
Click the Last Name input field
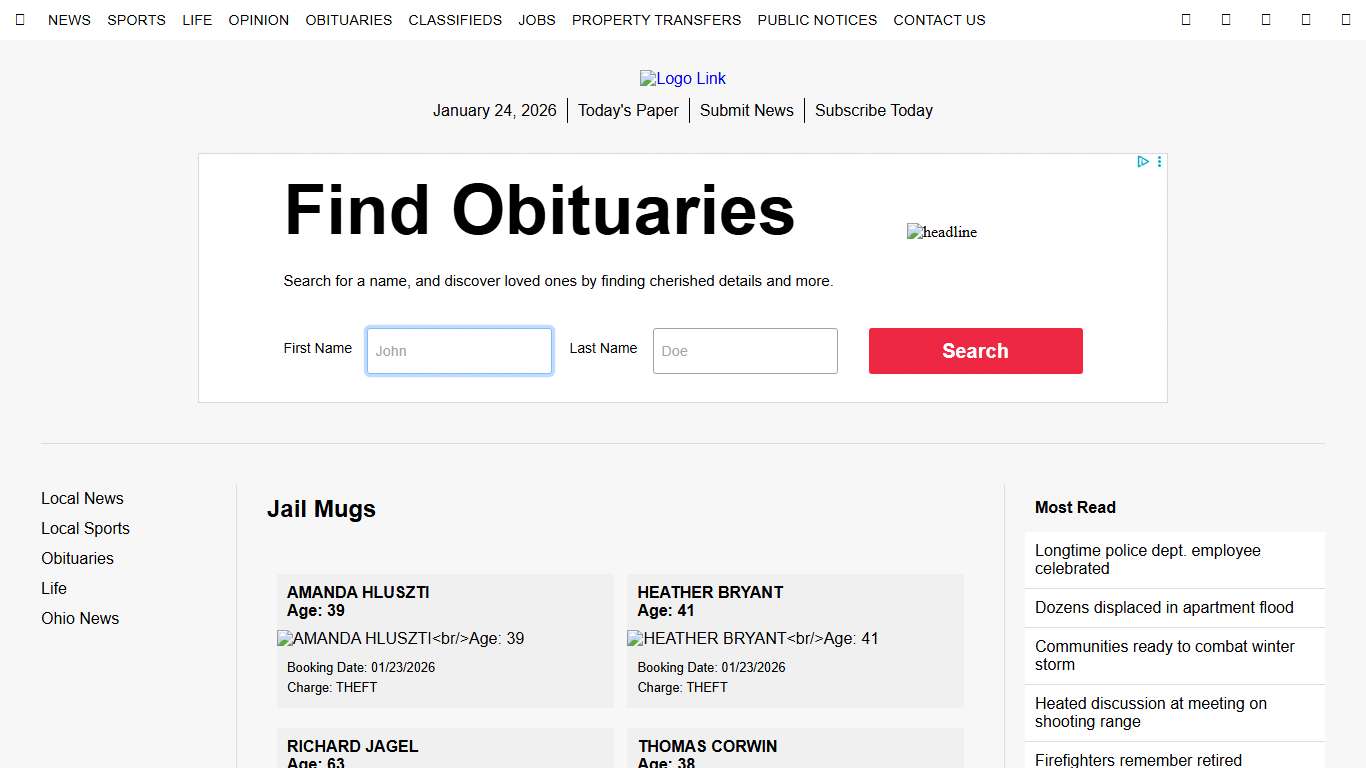(x=745, y=351)
